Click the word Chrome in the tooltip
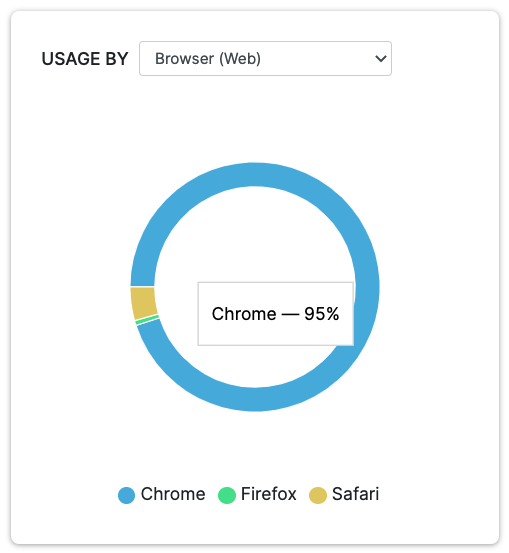Image resolution: width=509 pixels, height=553 pixels. tap(244, 314)
